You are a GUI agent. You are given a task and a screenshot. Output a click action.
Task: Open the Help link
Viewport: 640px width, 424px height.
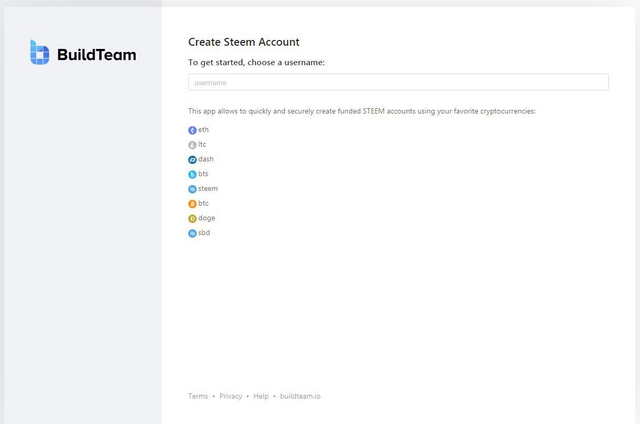(x=261, y=396)
